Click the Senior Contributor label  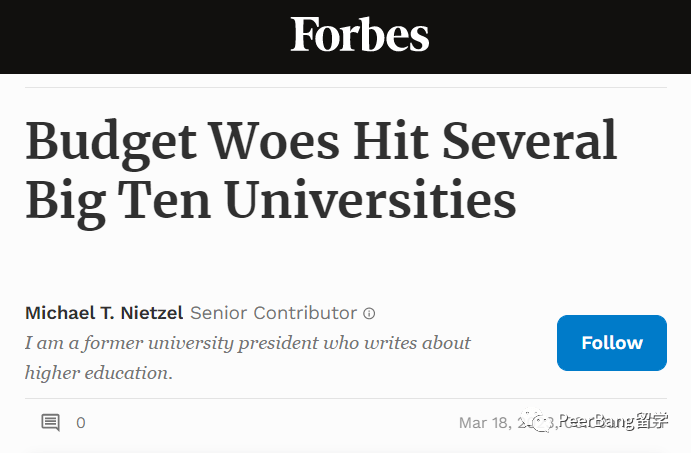(x=273, y=313)
